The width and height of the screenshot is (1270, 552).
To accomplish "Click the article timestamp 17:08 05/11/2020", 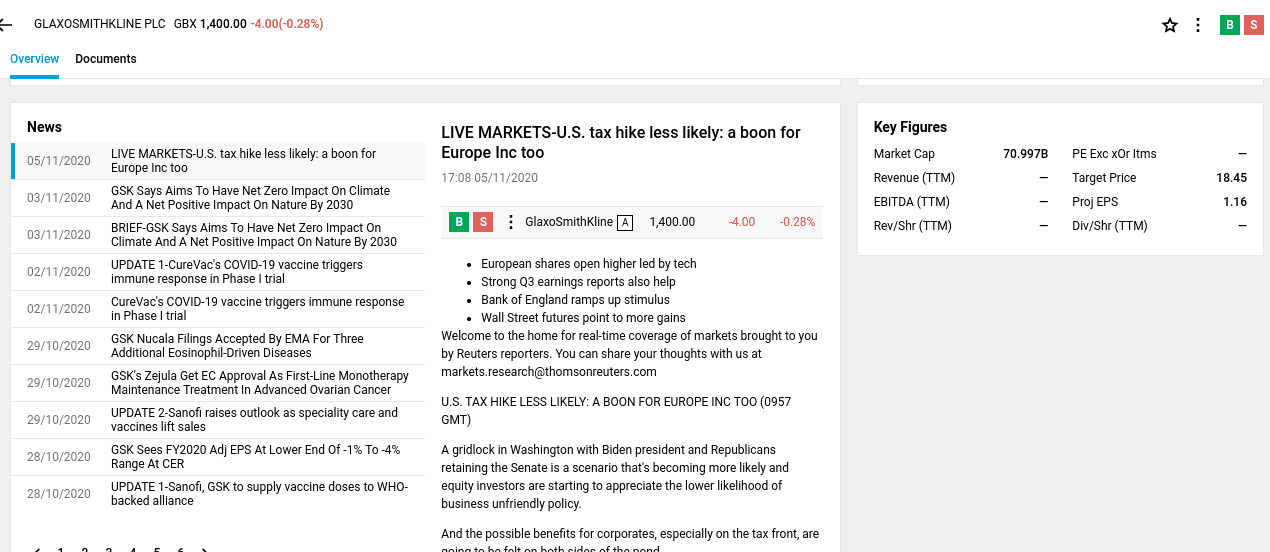I will (490, 178).
